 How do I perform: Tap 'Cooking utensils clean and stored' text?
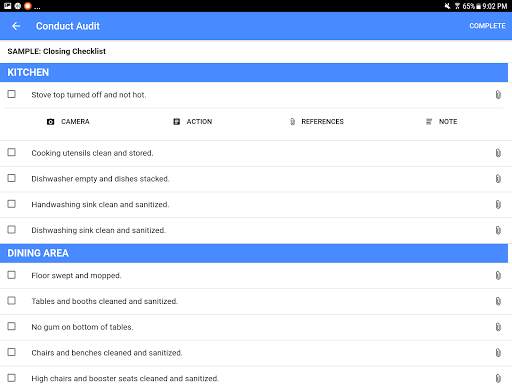[x=92, y=153]
